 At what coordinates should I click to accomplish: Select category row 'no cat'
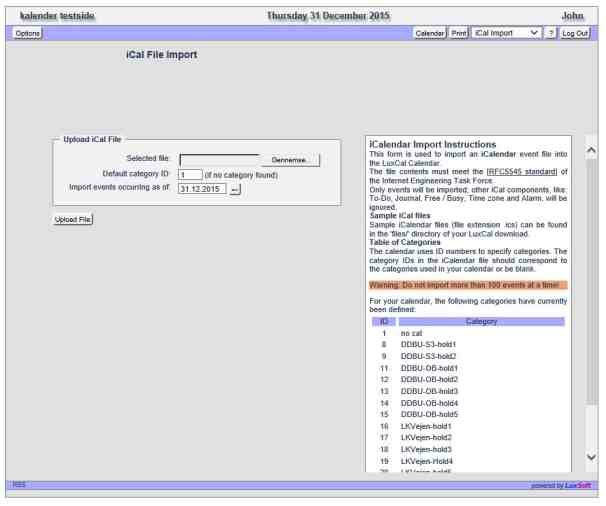pos(468,333)
